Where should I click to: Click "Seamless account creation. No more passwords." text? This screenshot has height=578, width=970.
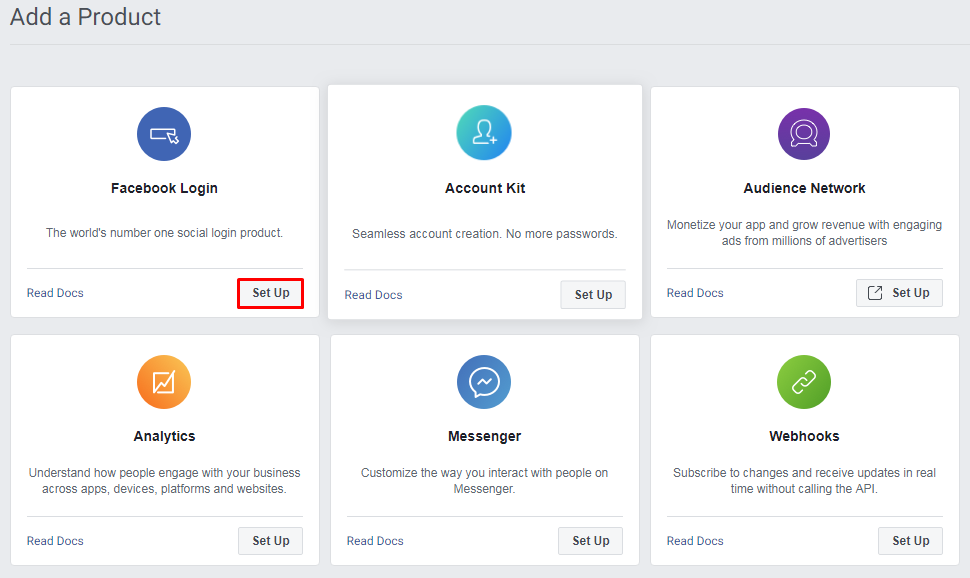[484, 234]
